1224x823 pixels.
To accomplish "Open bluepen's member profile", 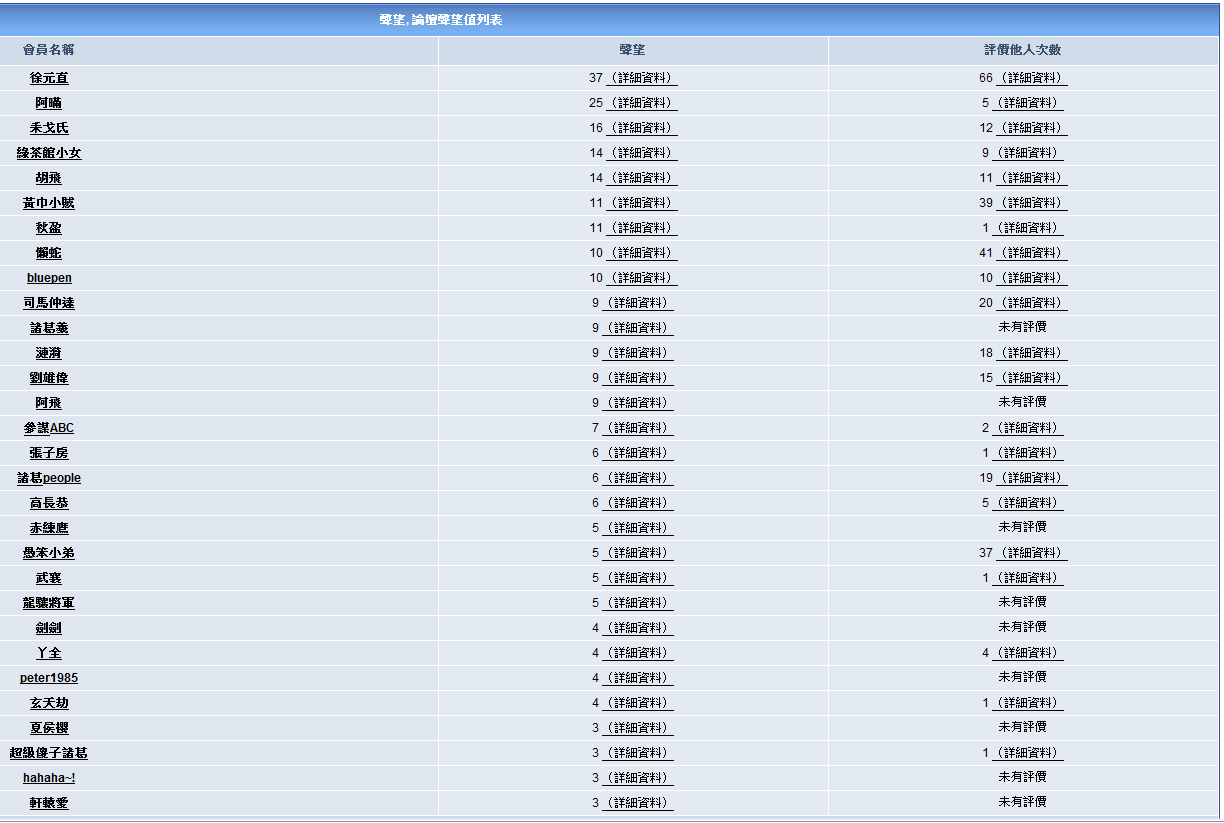I will point(49,278).
